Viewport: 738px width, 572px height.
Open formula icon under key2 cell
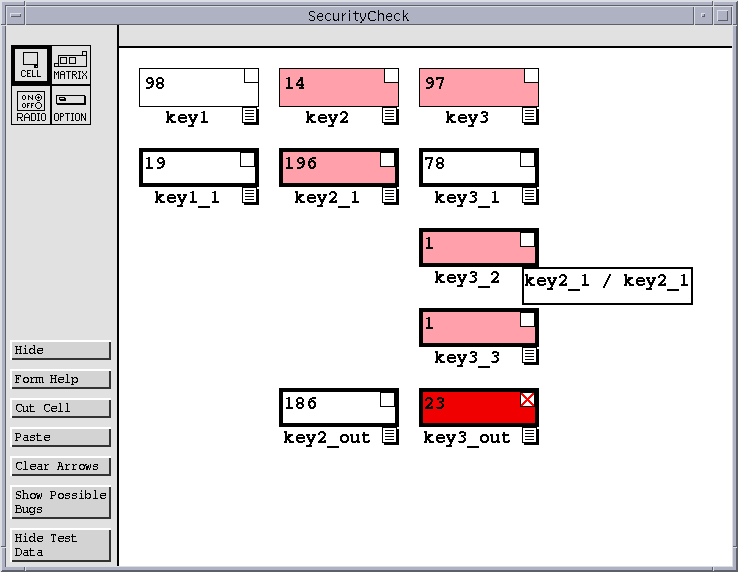(390, 116)
